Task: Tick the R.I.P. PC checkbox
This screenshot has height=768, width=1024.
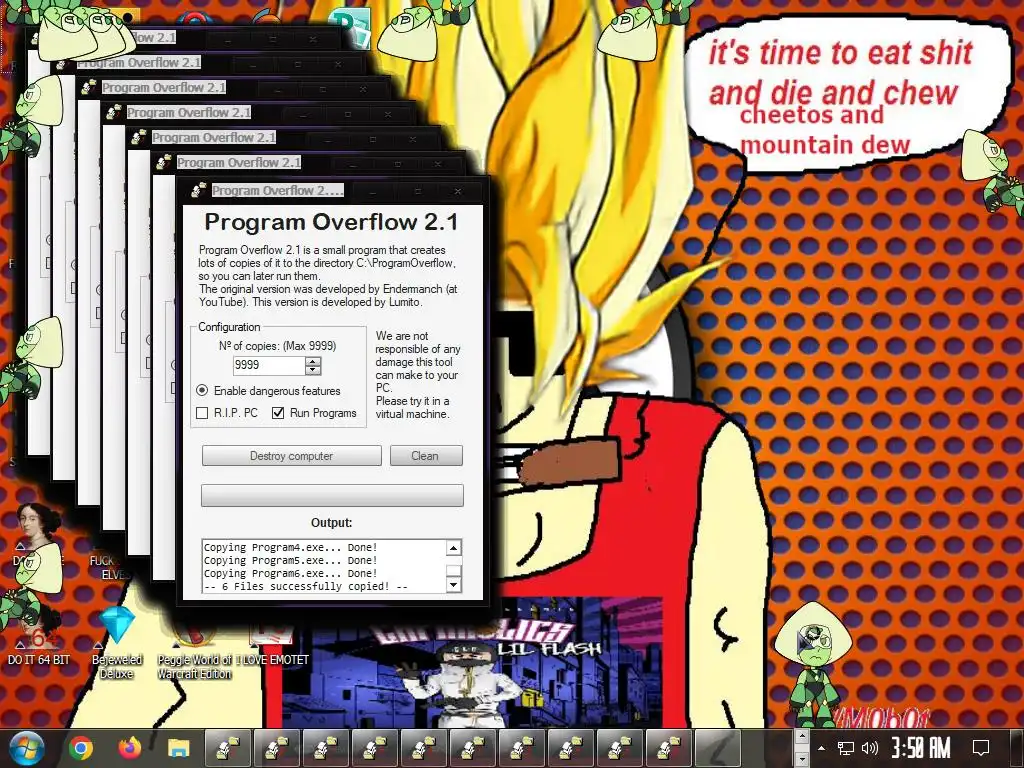Action: click(202, 413)
